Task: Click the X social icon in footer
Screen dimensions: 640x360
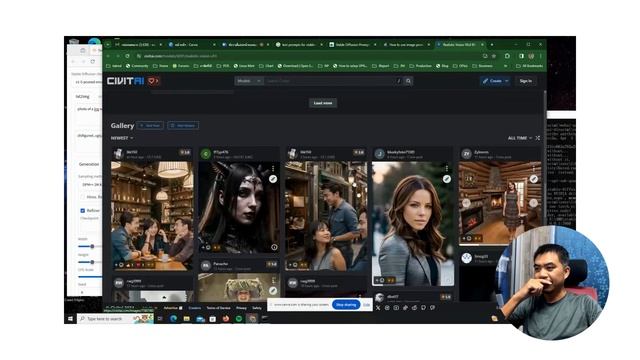Action: coord(378,308)
